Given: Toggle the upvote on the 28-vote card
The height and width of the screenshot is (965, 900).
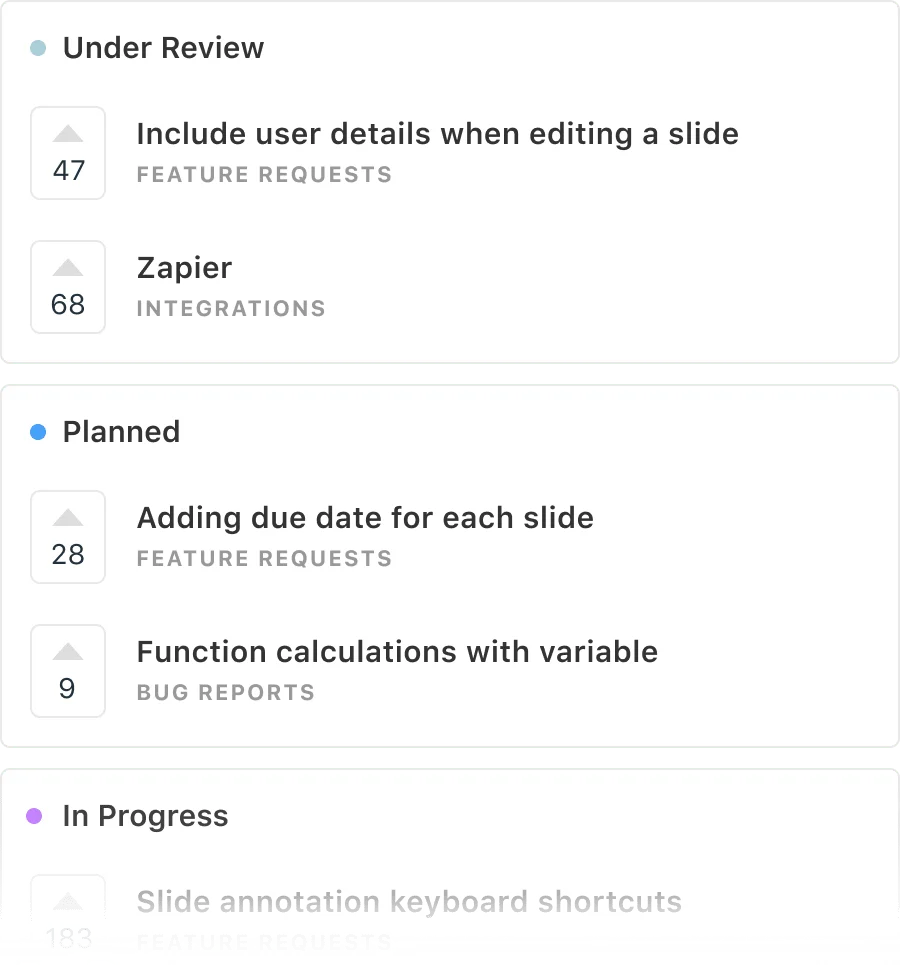Looking at the screenshot, I should pyautogui.click(x=67, y=537).
